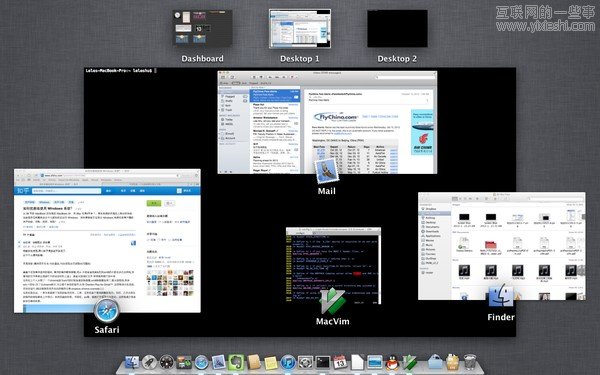
Task: Click the "Dashboard" label text
Action: (202, 59)
